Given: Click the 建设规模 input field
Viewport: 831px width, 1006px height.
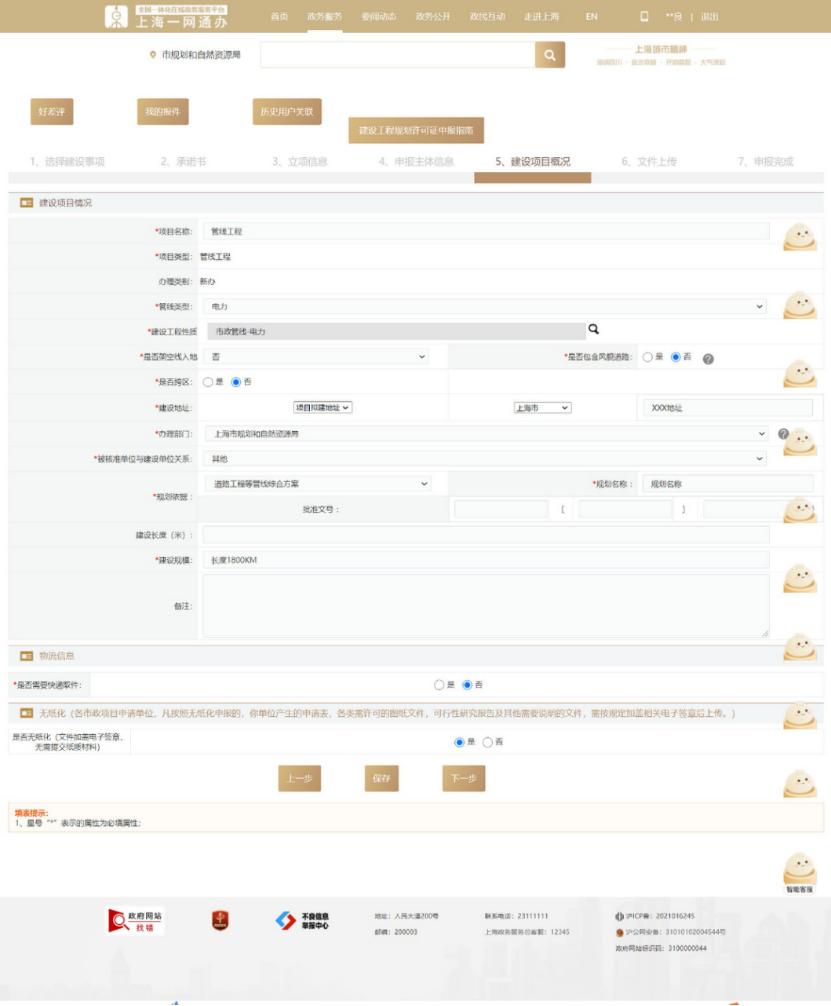Looking at the screenshot, I should pos(485,560).
